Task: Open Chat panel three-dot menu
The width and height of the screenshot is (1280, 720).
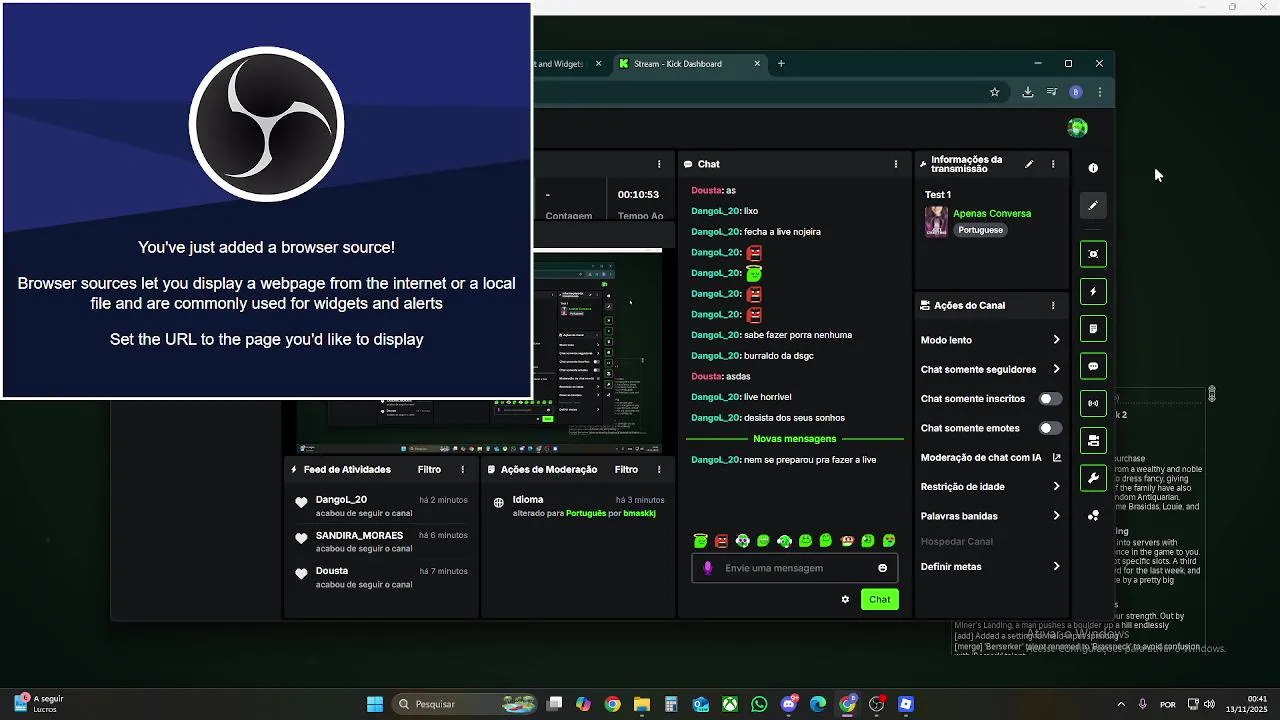Action: pyautogui.click(x=896, y=164)
